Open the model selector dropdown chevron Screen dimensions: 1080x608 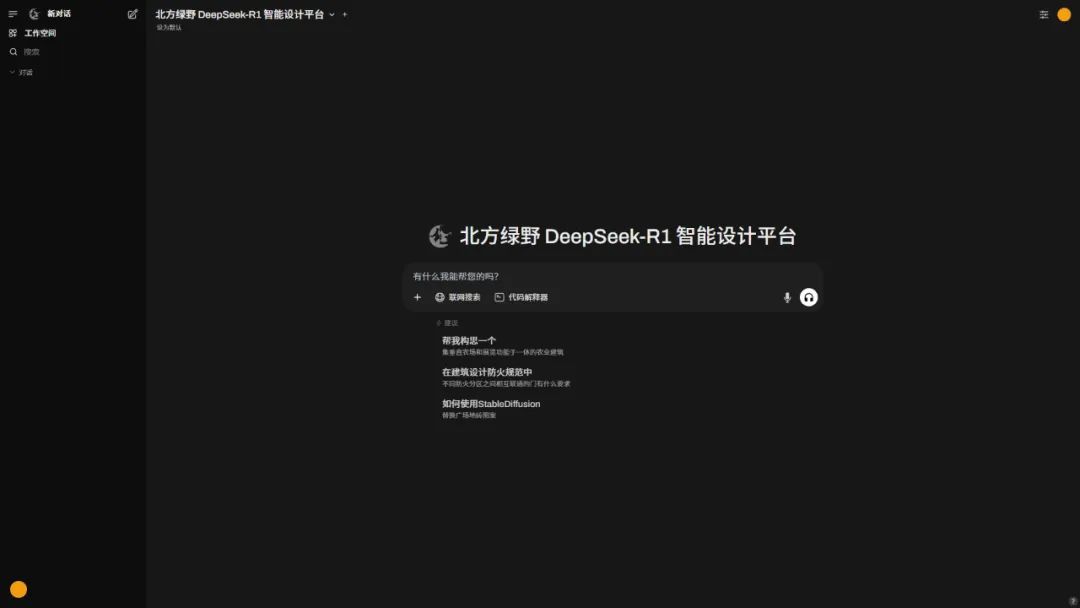click(332, 15)
